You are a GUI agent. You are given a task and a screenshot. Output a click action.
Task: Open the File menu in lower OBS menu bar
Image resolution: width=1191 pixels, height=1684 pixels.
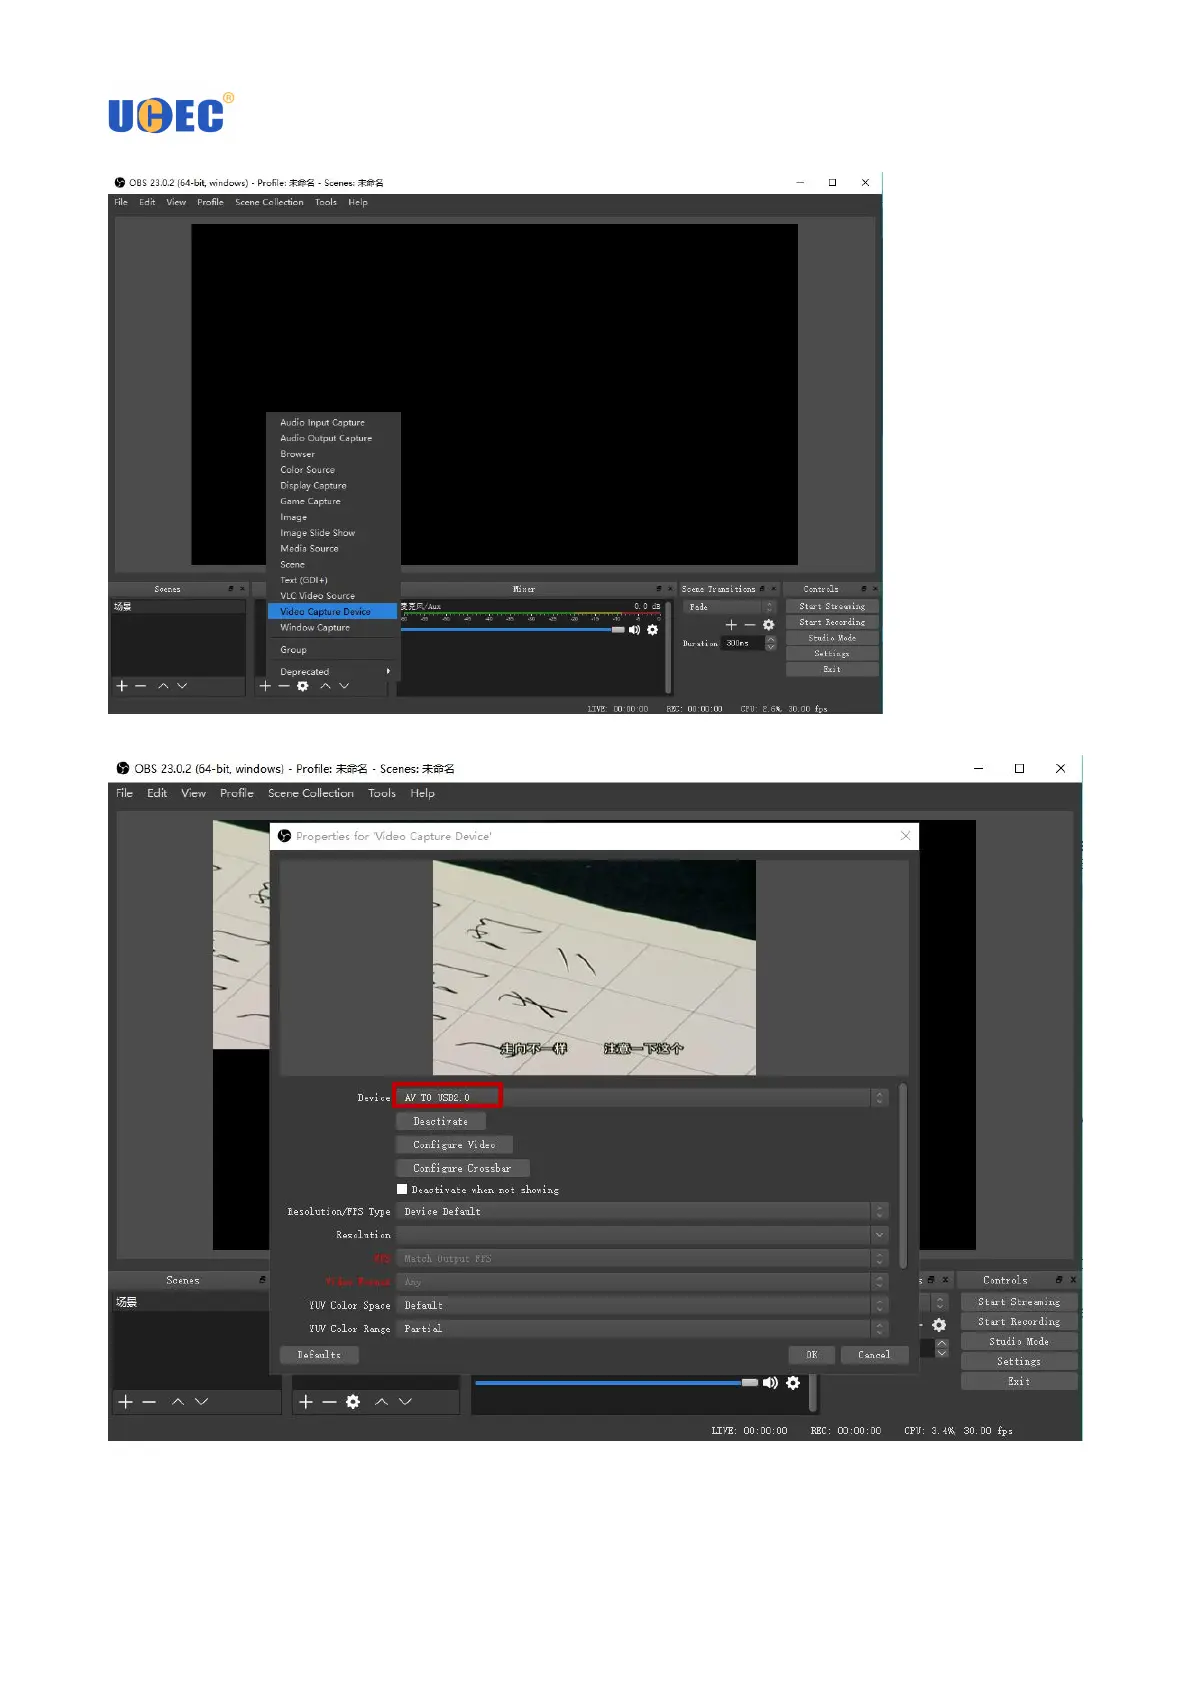(x=125, y=793)
